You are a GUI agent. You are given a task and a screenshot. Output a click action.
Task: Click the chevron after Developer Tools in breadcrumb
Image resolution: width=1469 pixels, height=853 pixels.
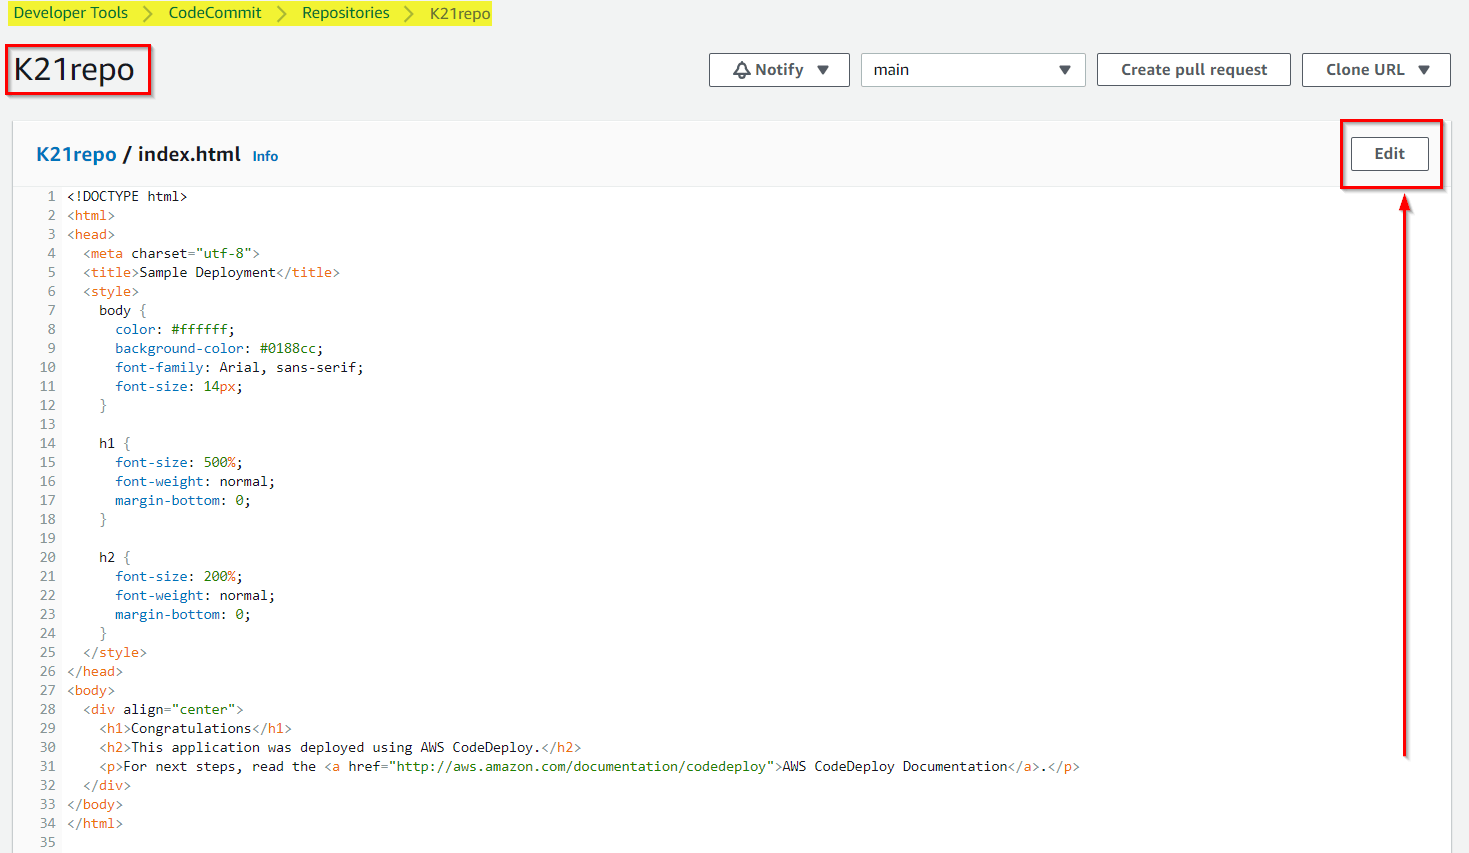(148, 13)
